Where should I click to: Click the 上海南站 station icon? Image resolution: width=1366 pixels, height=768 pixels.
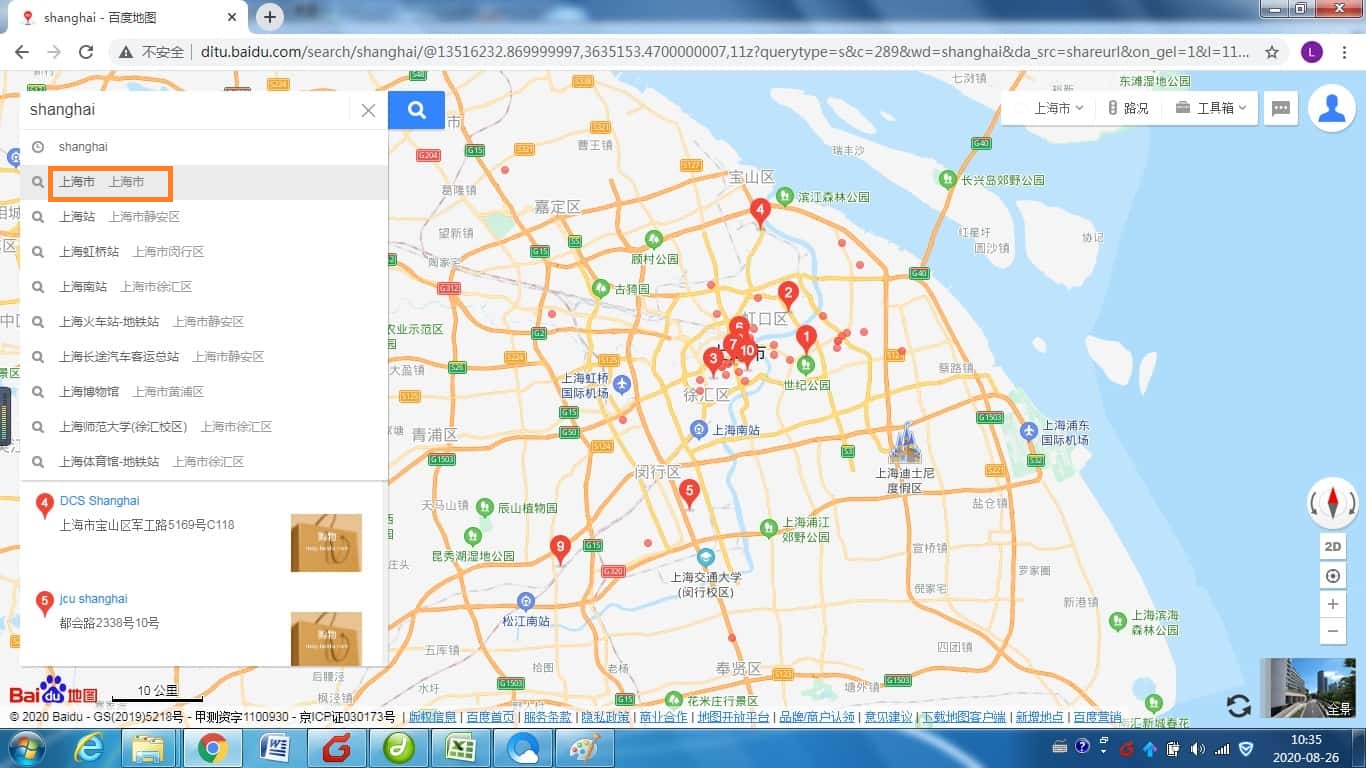click(x=699, y=430)
